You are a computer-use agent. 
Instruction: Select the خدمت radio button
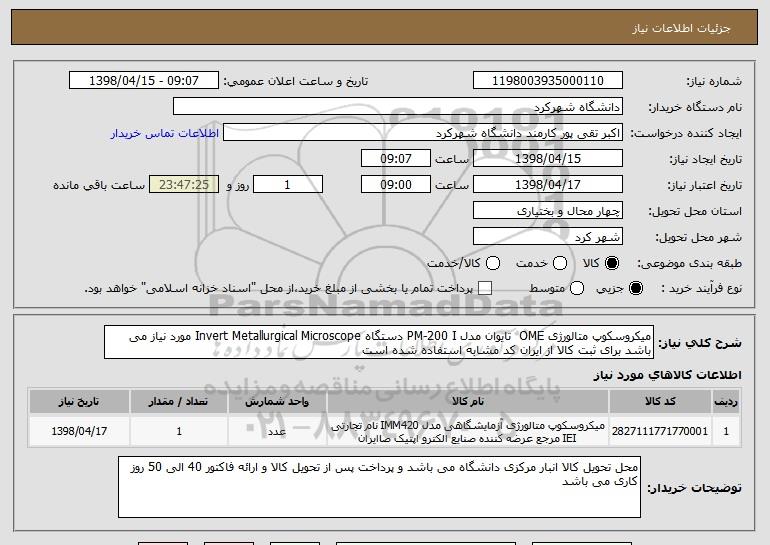(x=560, y=263)
